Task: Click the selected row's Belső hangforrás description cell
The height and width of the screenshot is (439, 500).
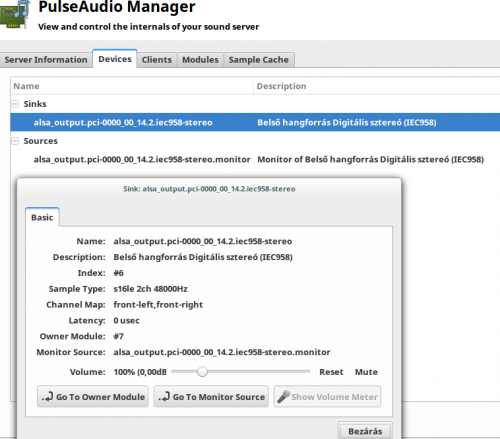Action: 347,122
